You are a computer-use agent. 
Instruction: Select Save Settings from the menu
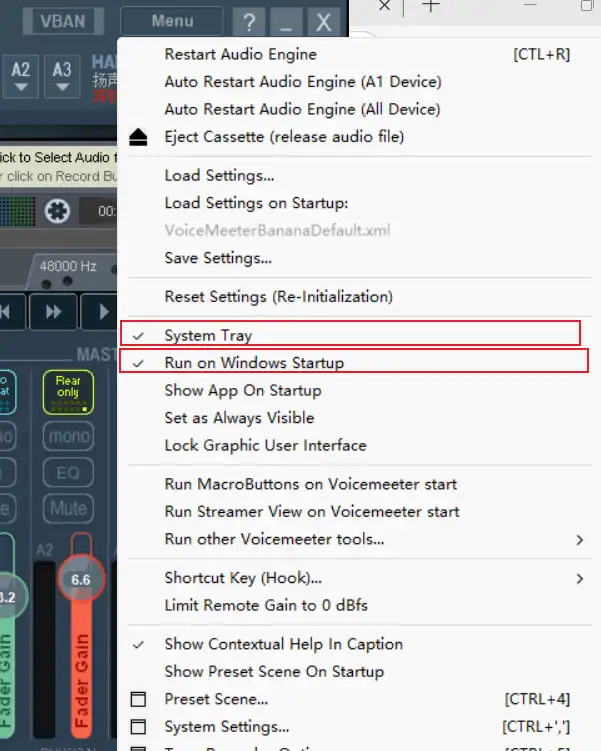click(x=218, y=258)
